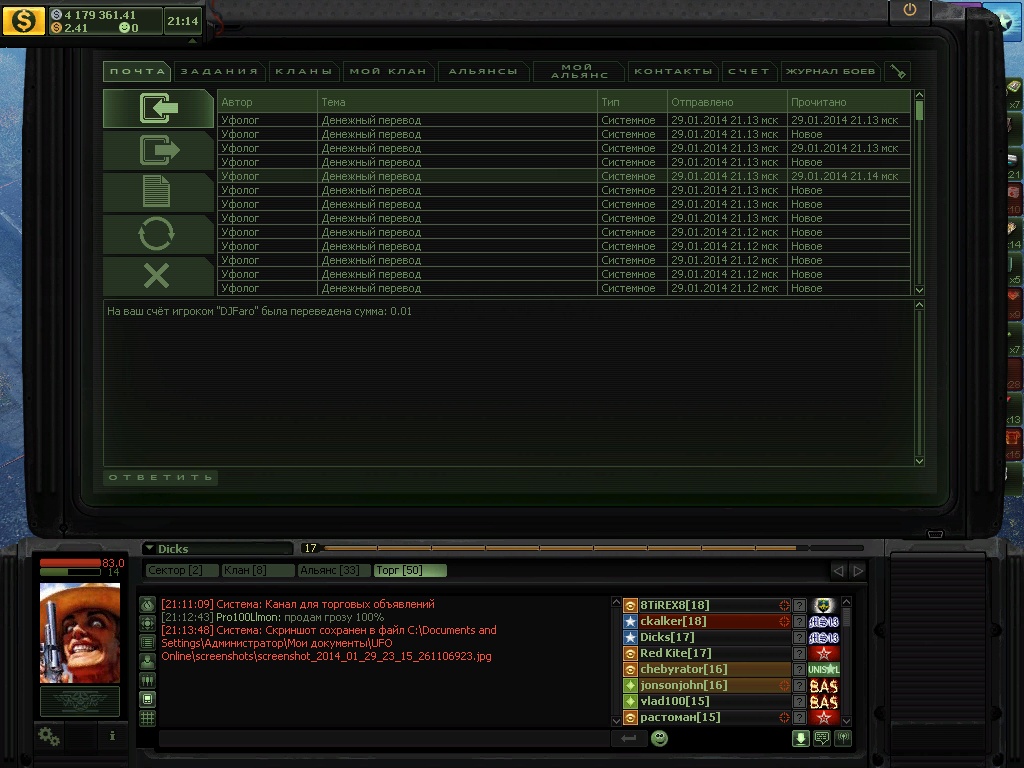
Task: Click the power button at the top
Action: 910,10
